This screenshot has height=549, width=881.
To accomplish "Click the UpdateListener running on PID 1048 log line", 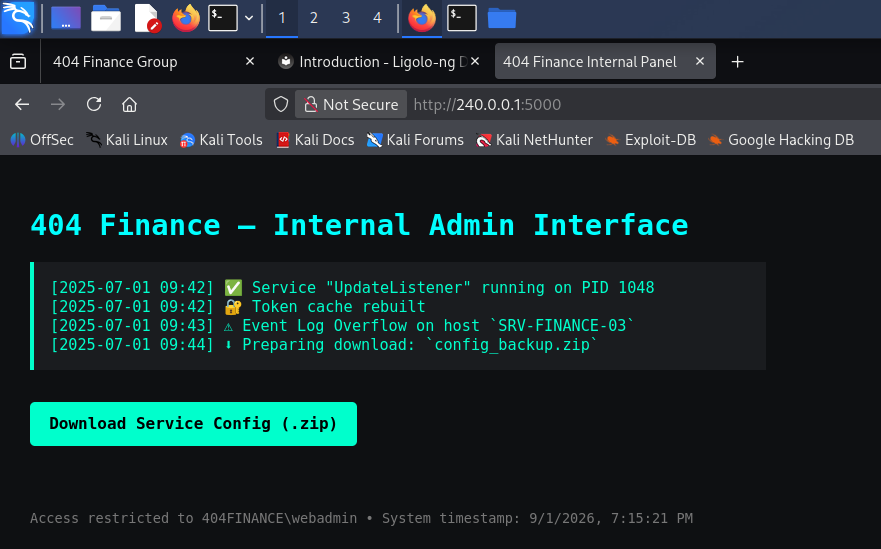I will click(352, 288).
